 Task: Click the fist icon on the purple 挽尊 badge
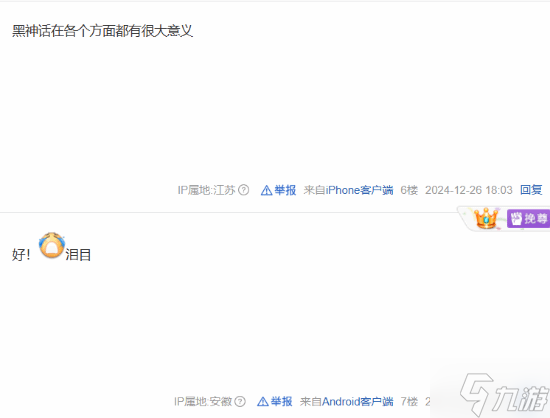tap(516, 218)
